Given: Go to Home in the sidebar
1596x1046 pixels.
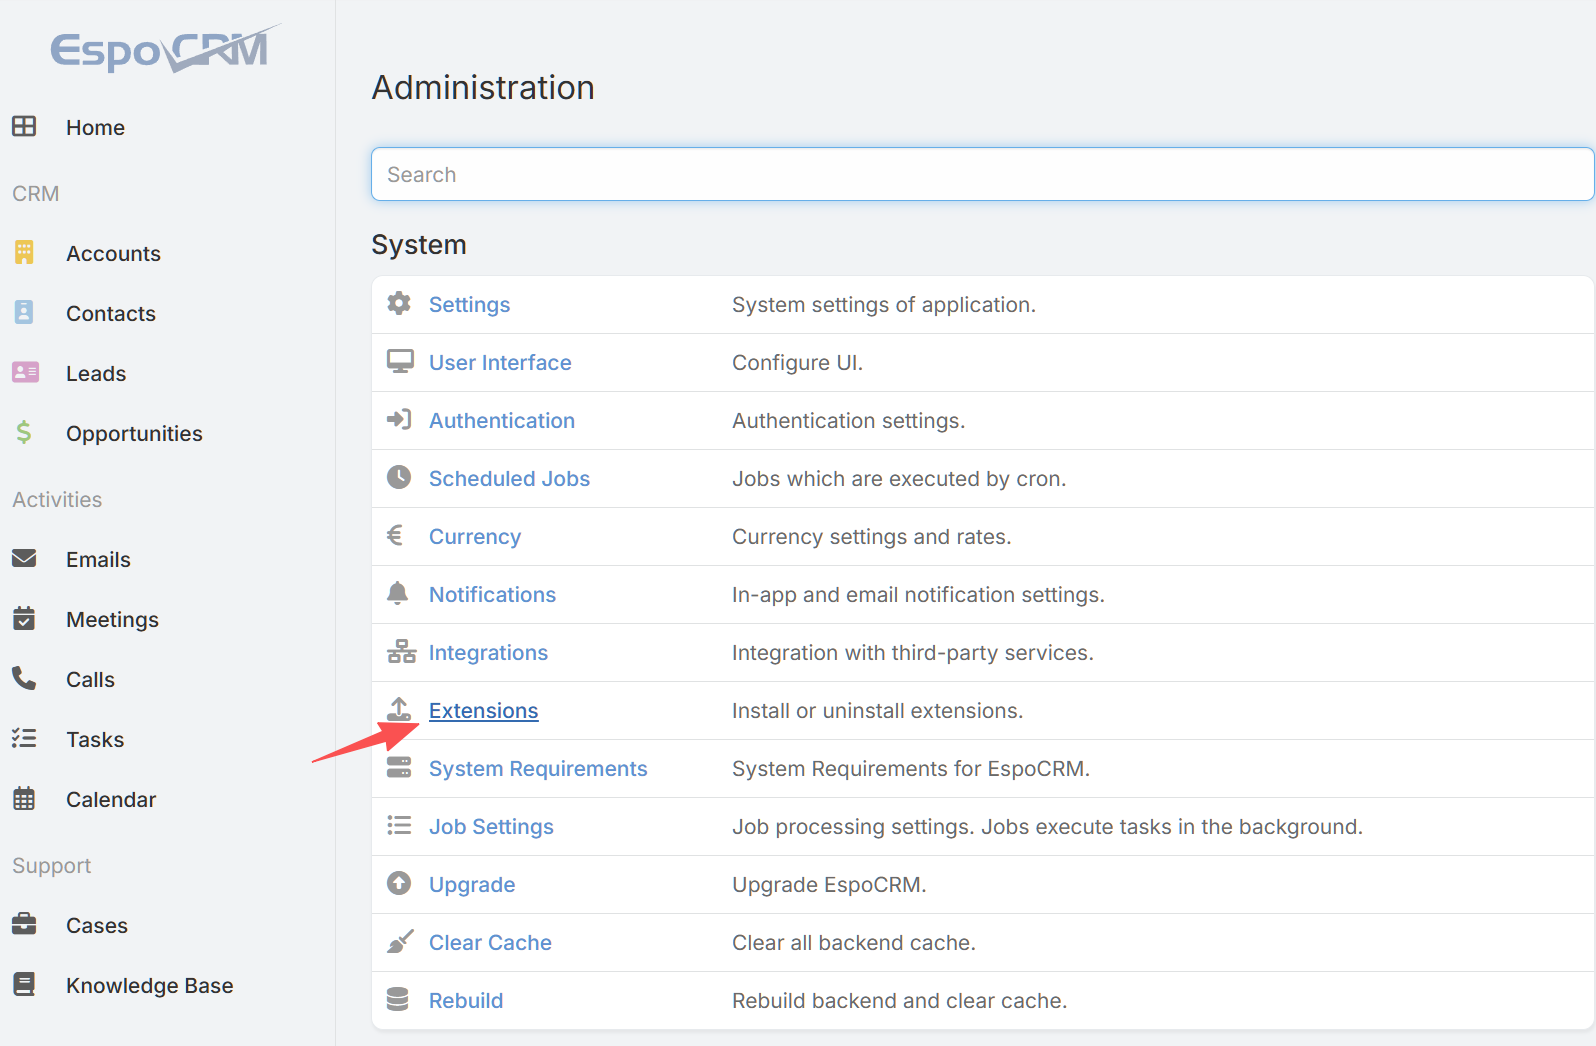Looking at the screenshot, I should [95, 127].
